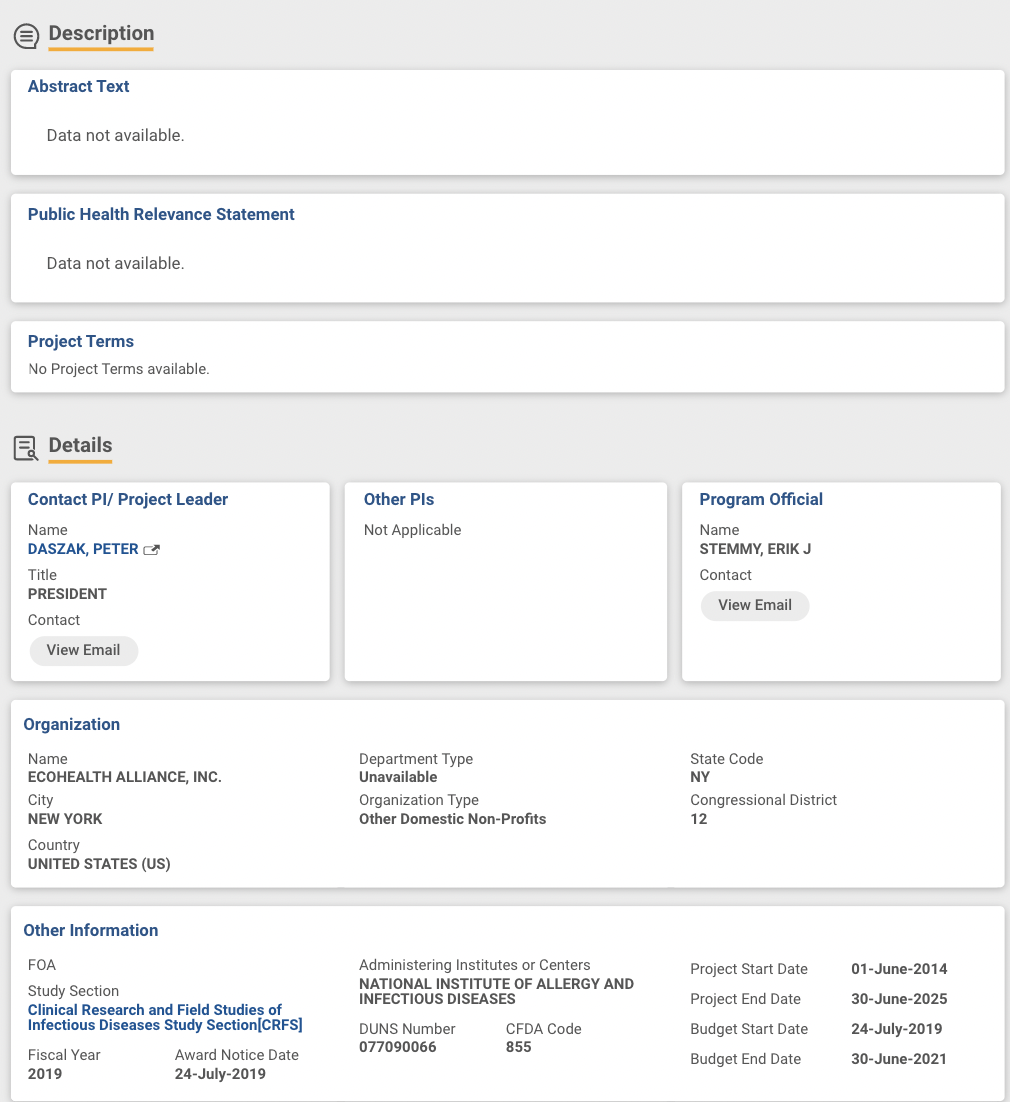This screenshot has width=1010, height=1102.
Task: Click program official name STEMMY, ERIK J
Action: [x=756, y=549]
